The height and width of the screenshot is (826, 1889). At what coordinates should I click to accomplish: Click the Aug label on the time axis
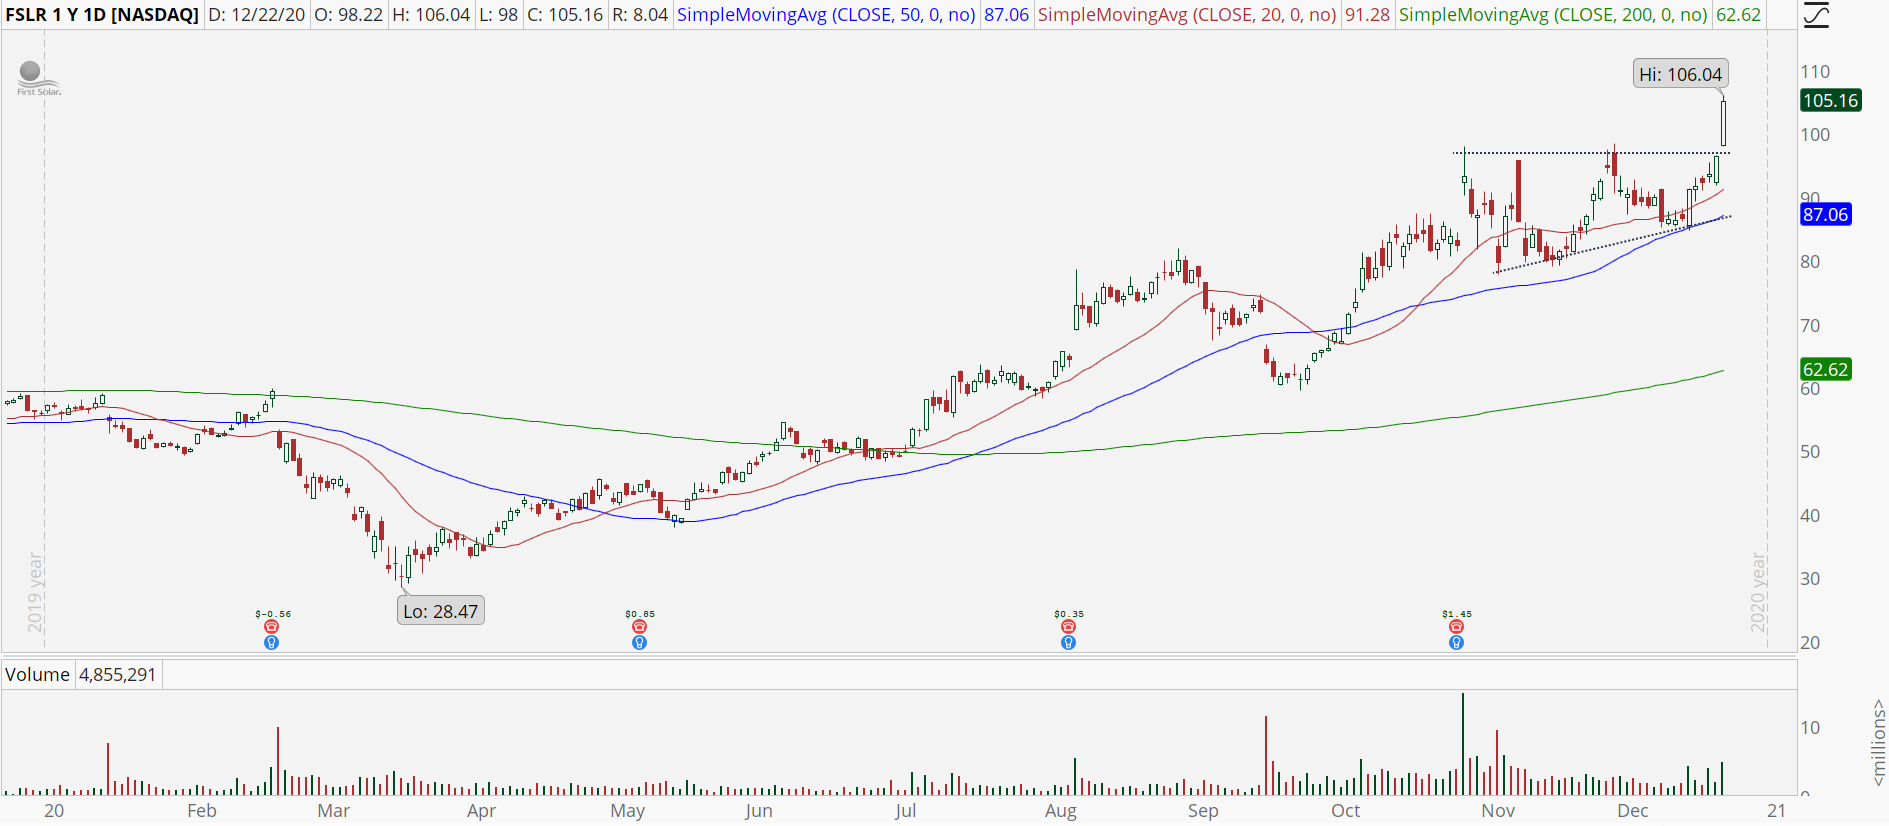(1061, 811)
